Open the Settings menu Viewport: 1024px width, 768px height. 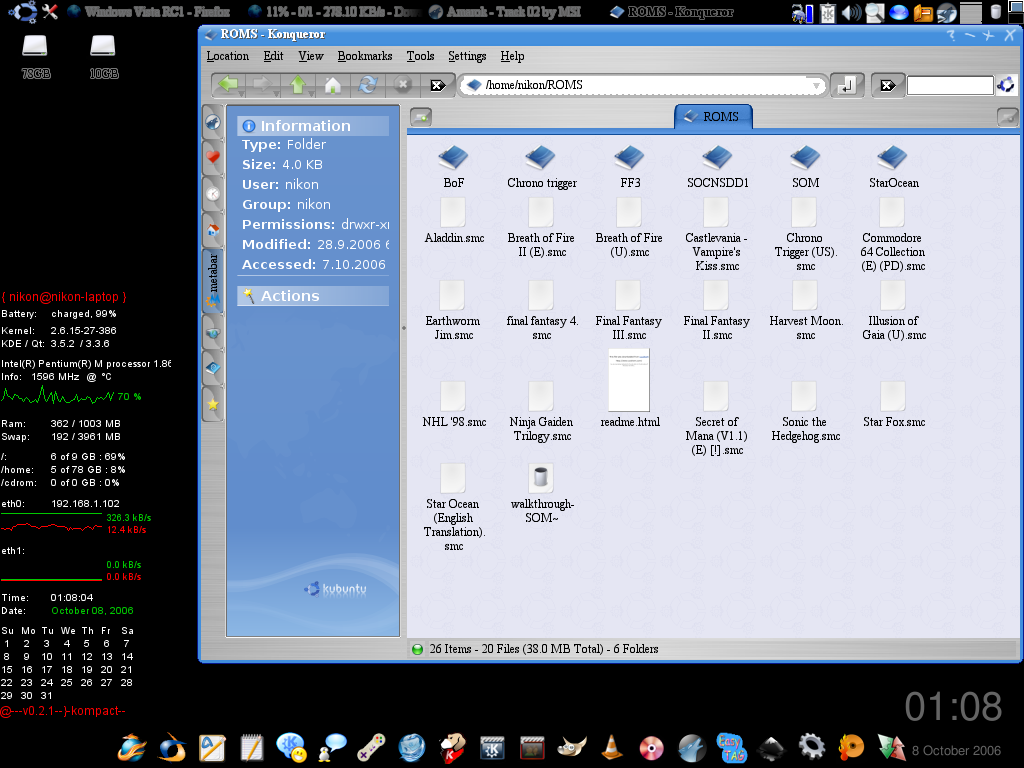pos(467,56)
